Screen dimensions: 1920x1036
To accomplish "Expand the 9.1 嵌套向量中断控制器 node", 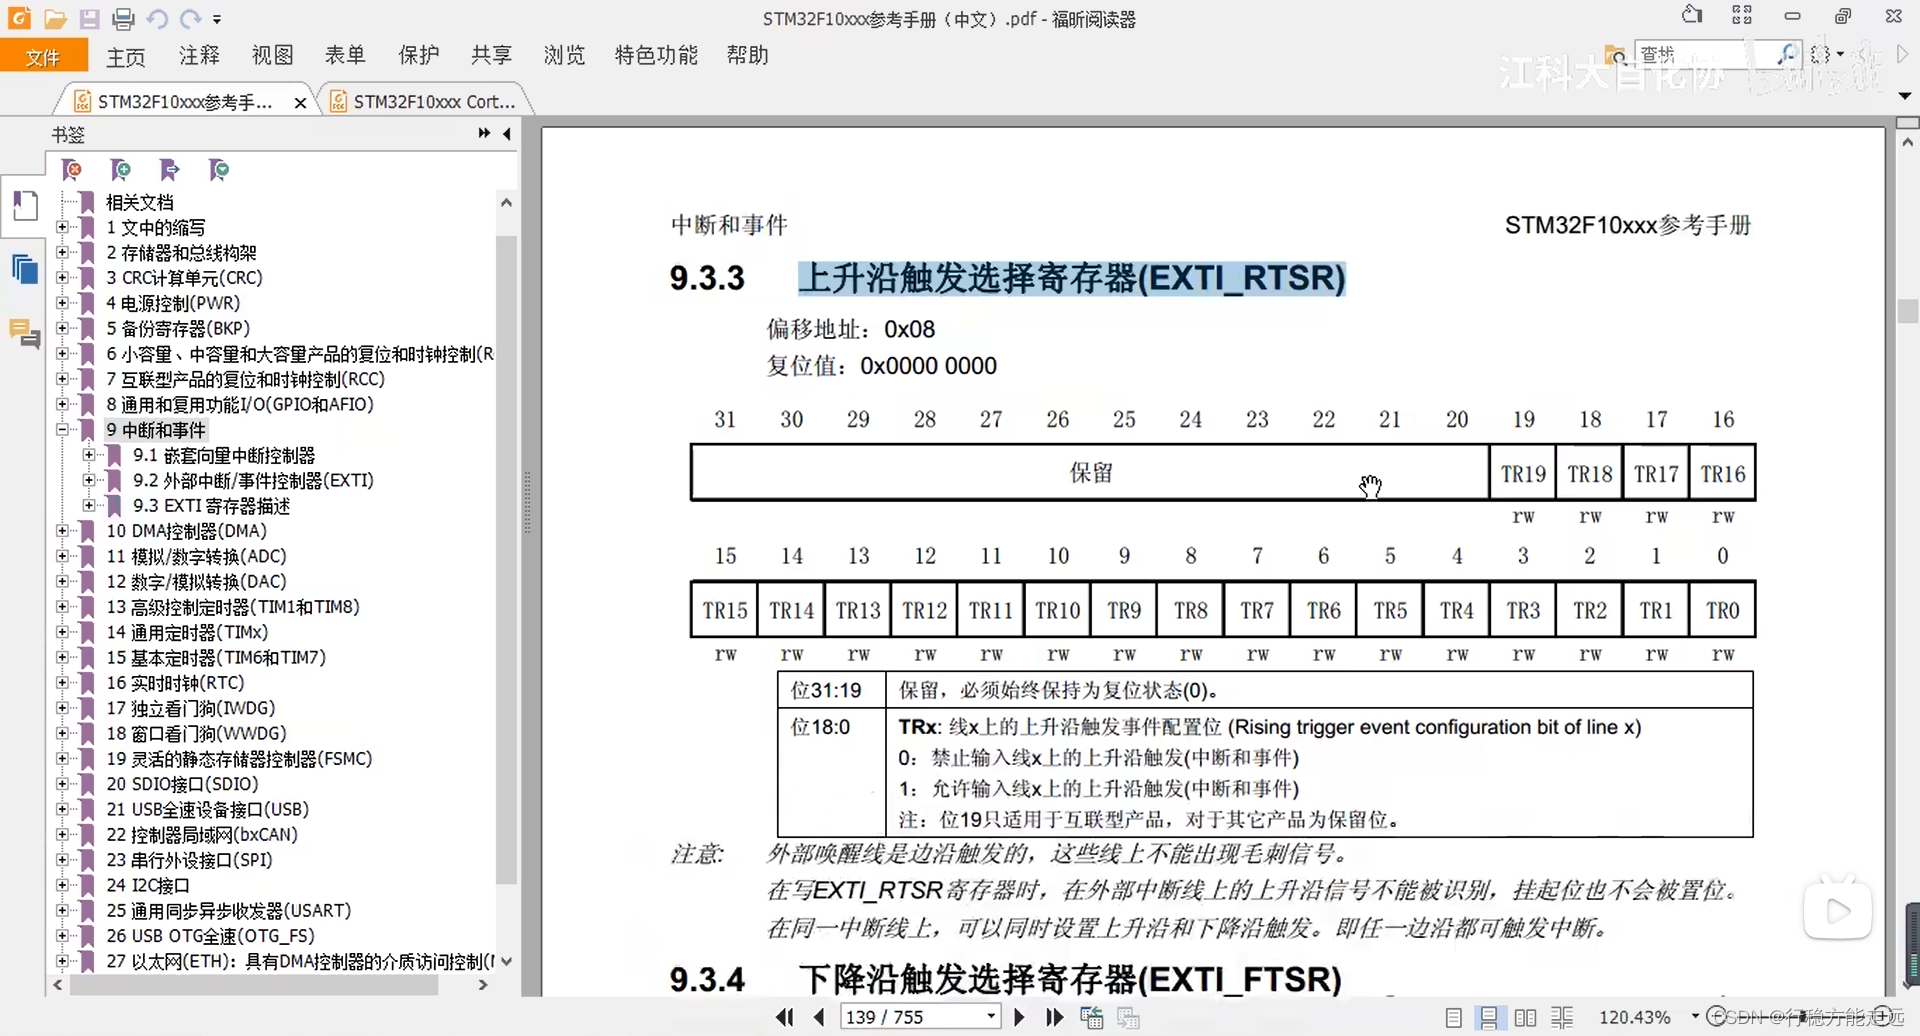I will coord(89,455).
